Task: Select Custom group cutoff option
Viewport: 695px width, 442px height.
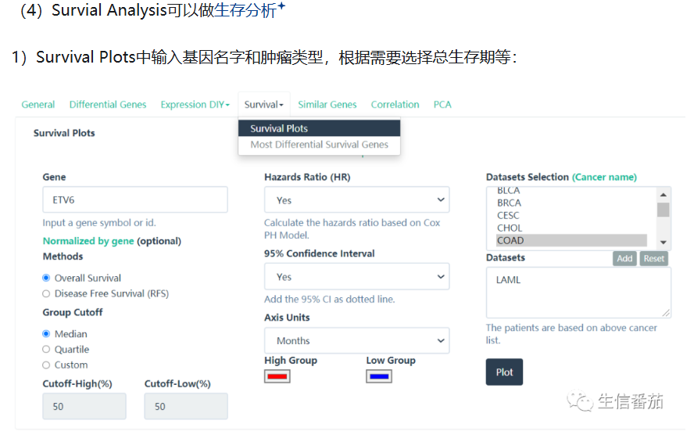Action: 46,365
